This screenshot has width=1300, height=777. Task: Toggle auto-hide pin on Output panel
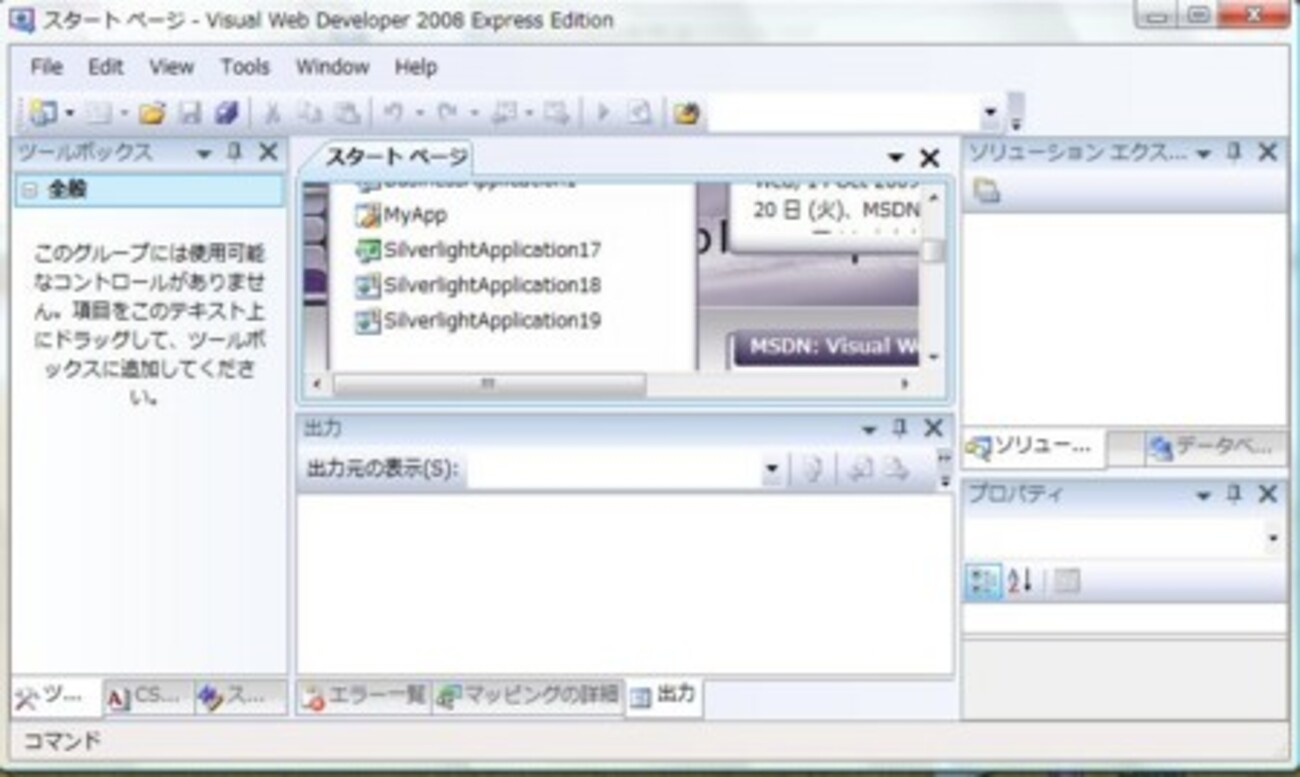click(899, 428)
